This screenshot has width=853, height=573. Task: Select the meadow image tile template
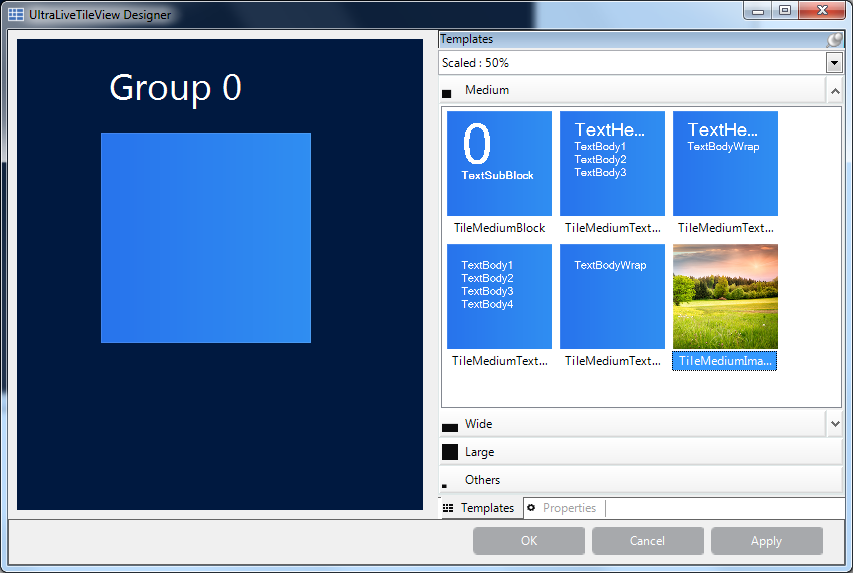(725, 296)
